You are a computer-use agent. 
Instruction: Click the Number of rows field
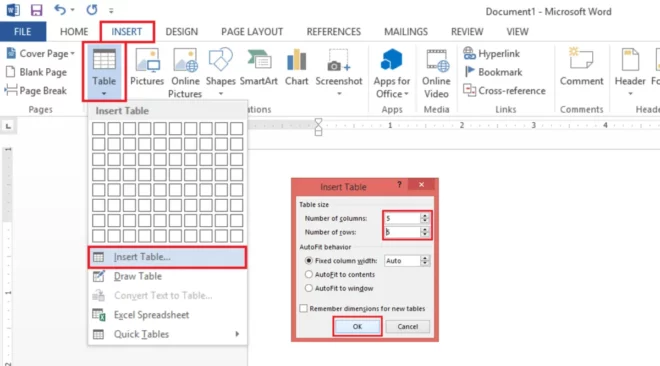tap(402, 232)
